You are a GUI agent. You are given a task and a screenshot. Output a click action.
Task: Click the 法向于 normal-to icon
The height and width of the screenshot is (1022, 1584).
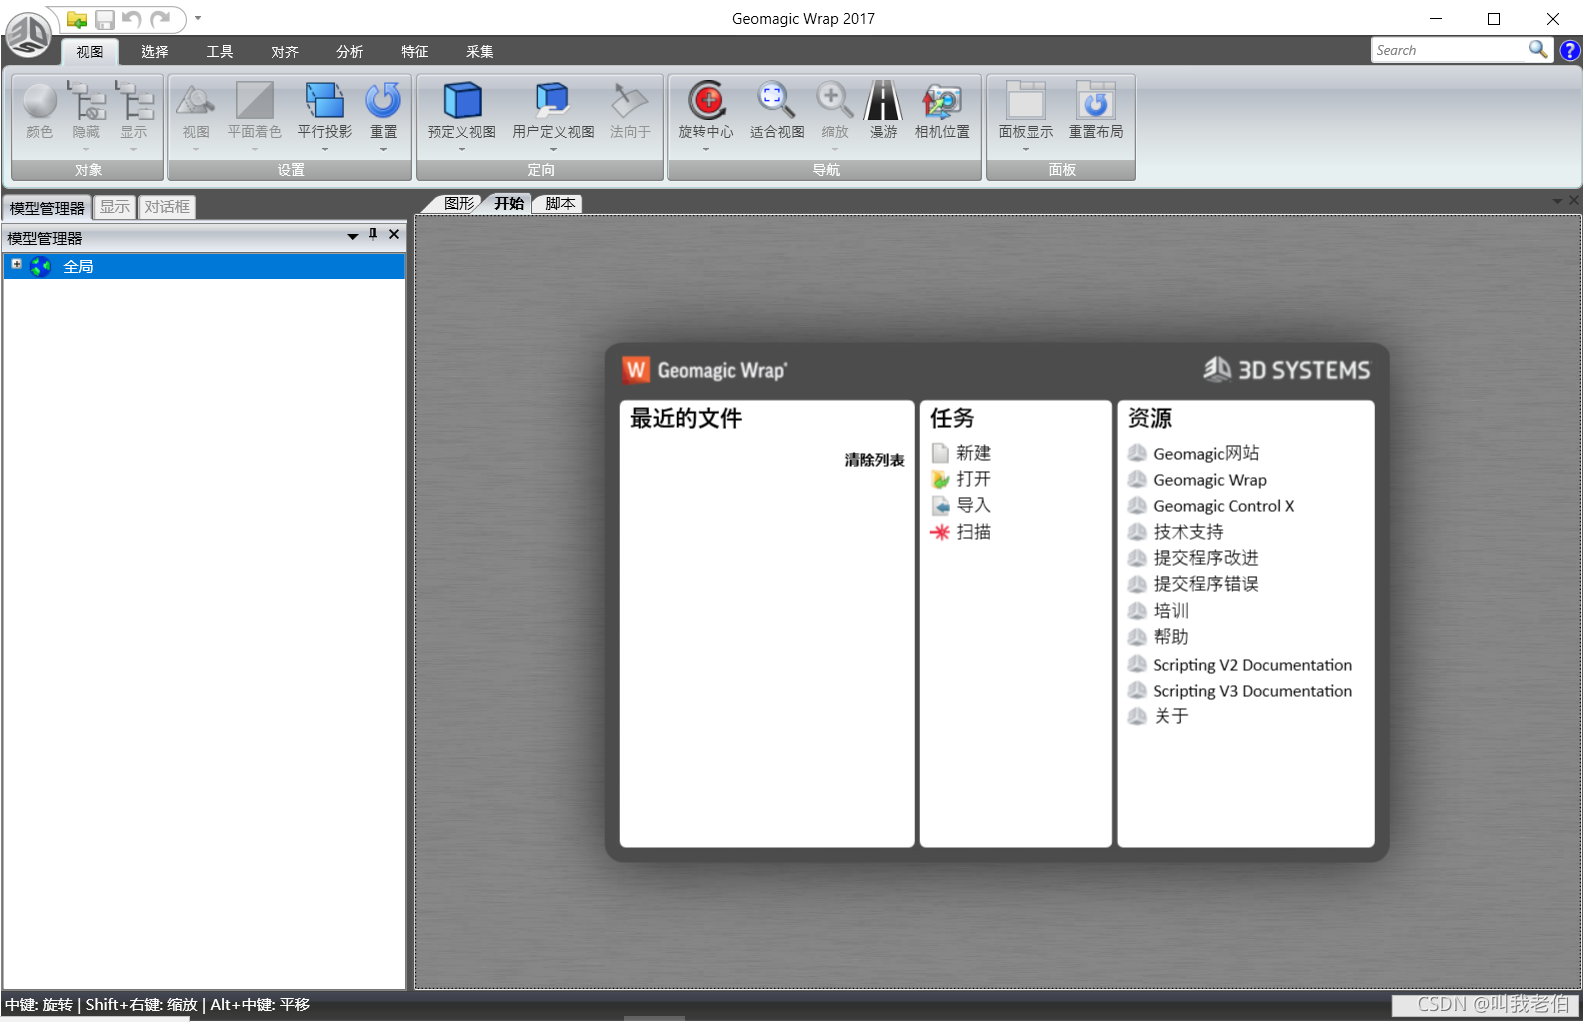pyautogui.click(x=630, y=101)
